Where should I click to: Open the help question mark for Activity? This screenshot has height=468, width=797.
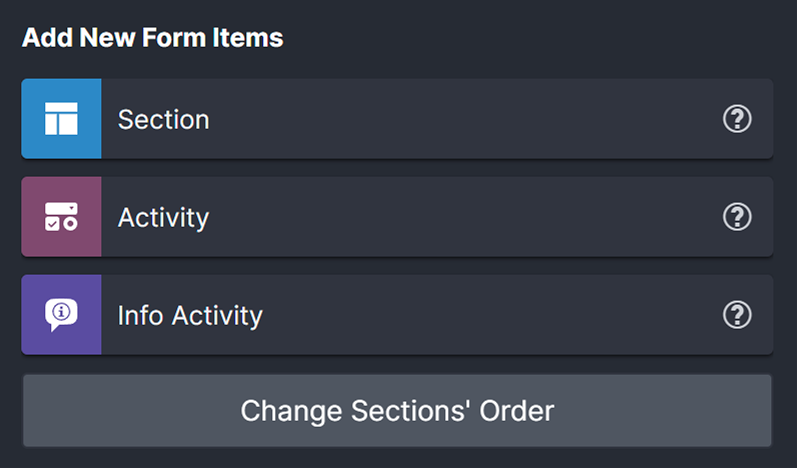pos(737,217)
